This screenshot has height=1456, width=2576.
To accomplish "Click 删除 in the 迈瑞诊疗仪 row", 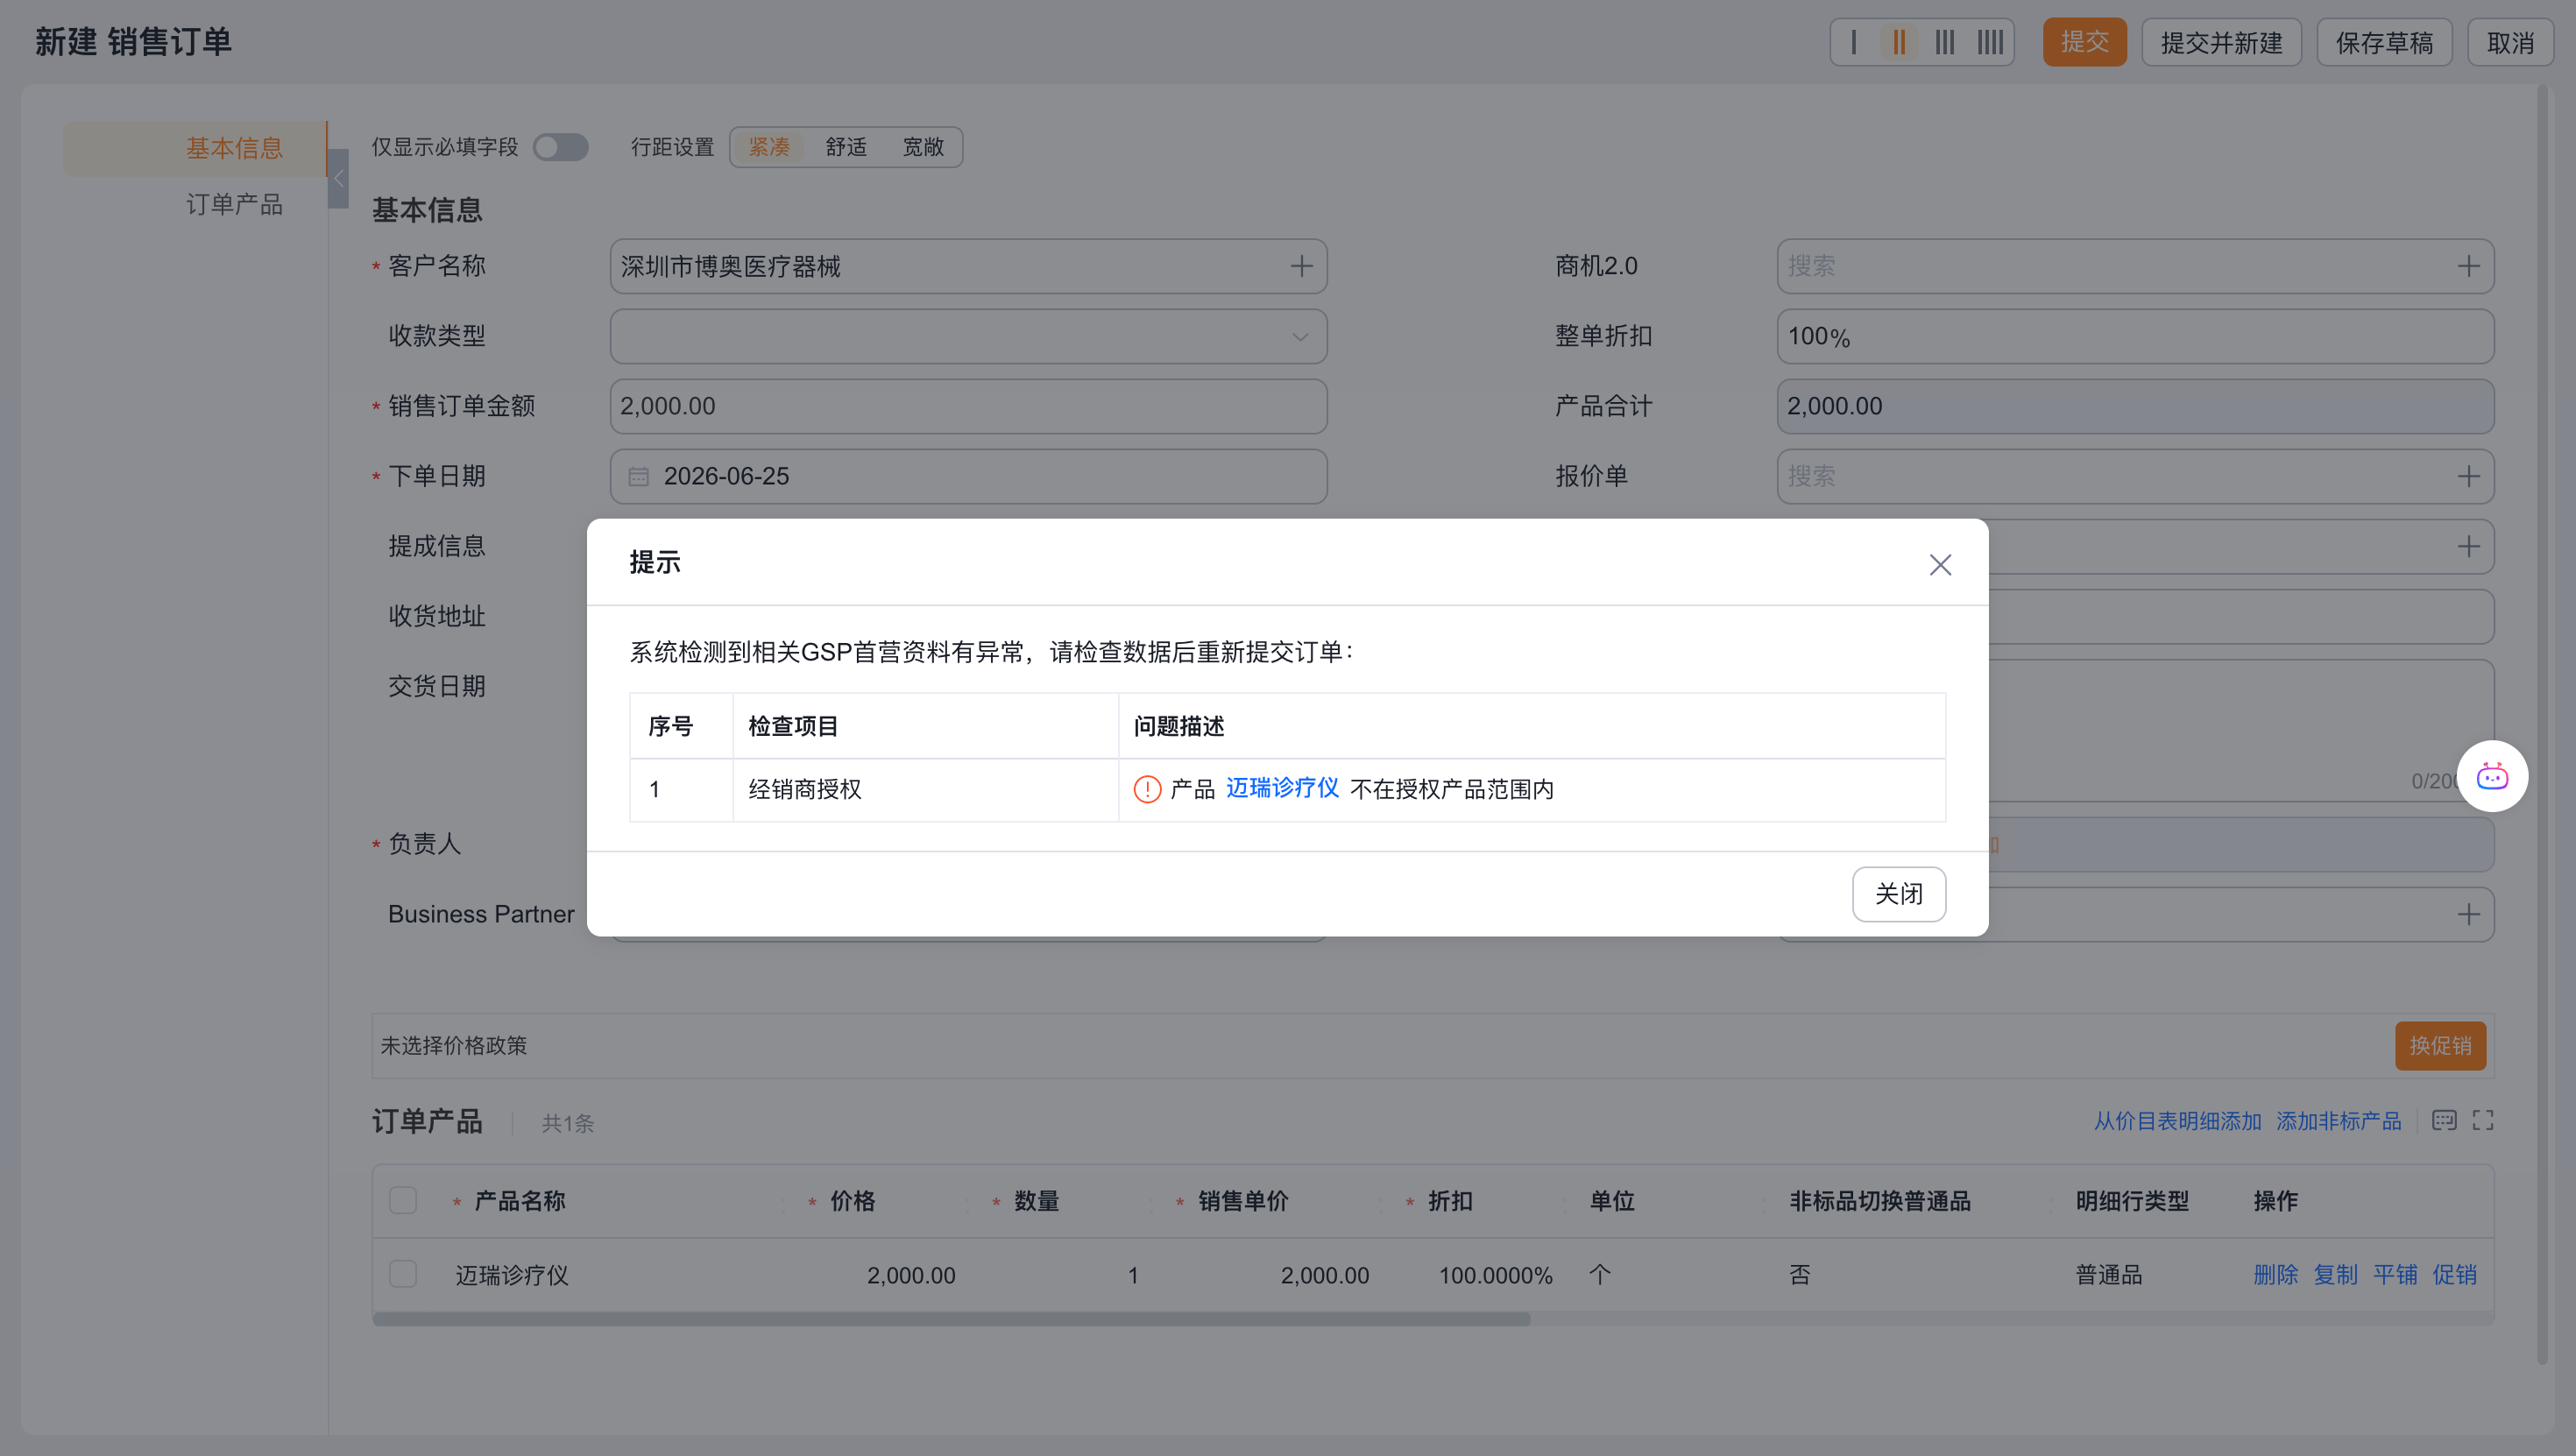I will tap(2275, 1275).
